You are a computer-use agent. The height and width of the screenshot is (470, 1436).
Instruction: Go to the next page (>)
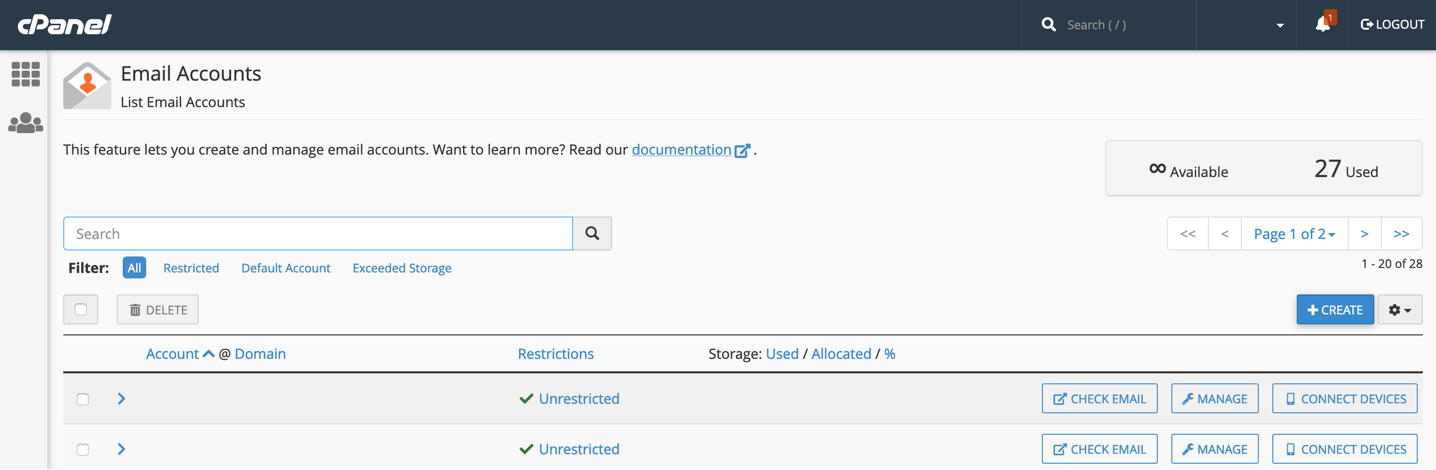click(1364, 234)
